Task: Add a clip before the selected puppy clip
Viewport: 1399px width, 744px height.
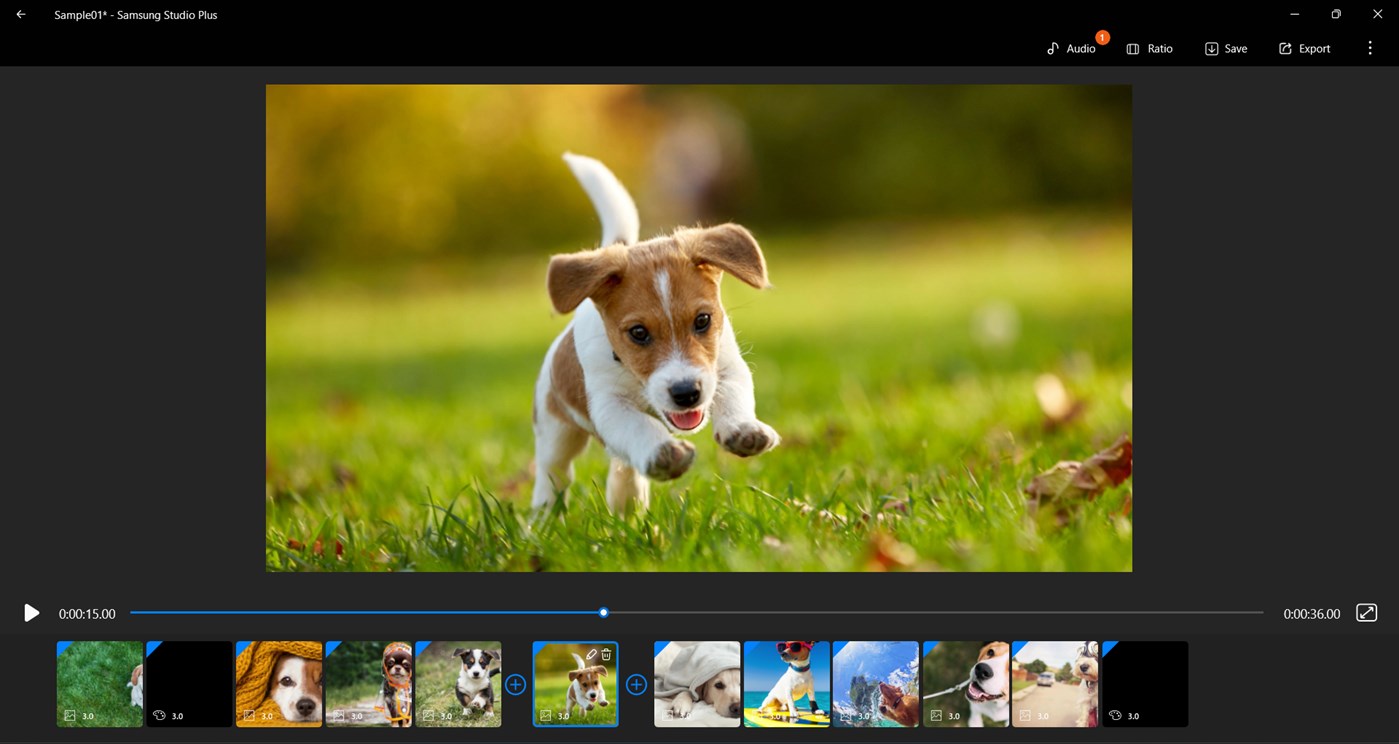Action: point(516,684)
